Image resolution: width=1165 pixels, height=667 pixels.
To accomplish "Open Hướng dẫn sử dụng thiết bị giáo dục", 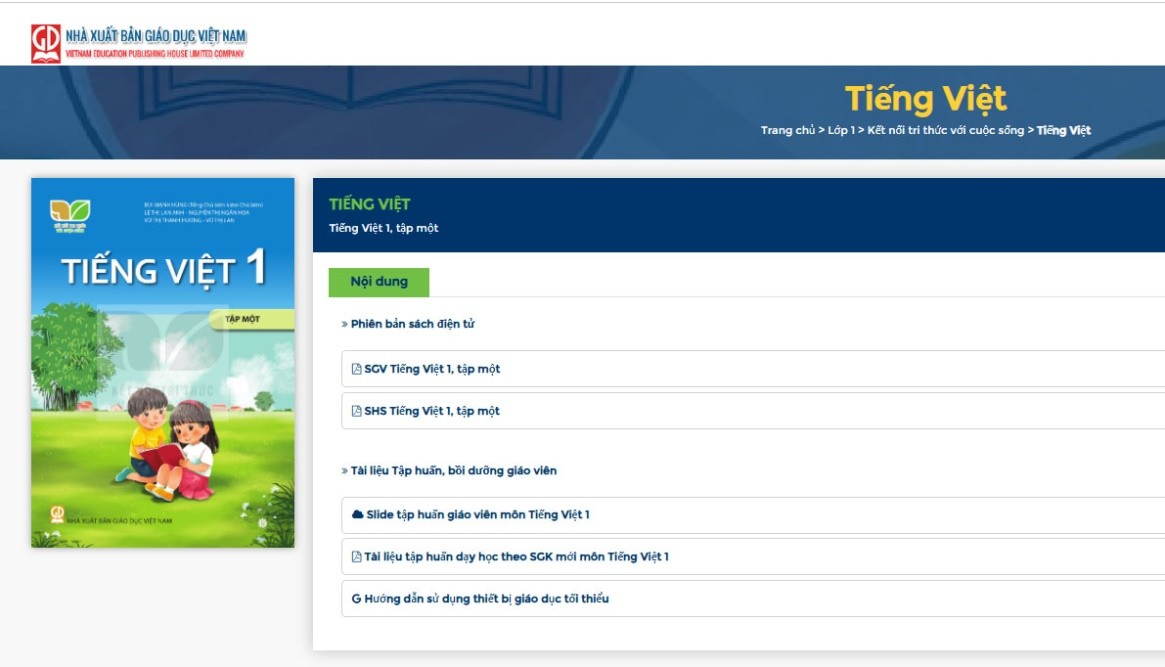I will 487,599.
